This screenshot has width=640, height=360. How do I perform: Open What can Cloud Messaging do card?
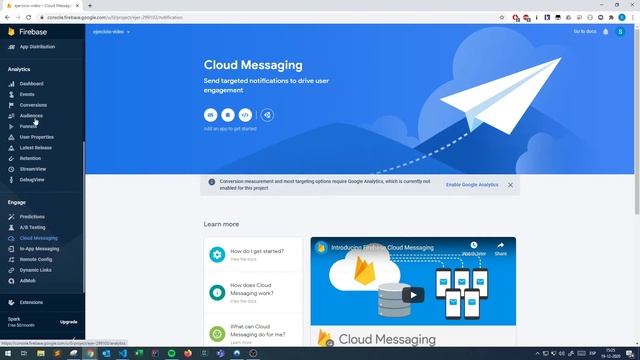click(x=253, y=331)
